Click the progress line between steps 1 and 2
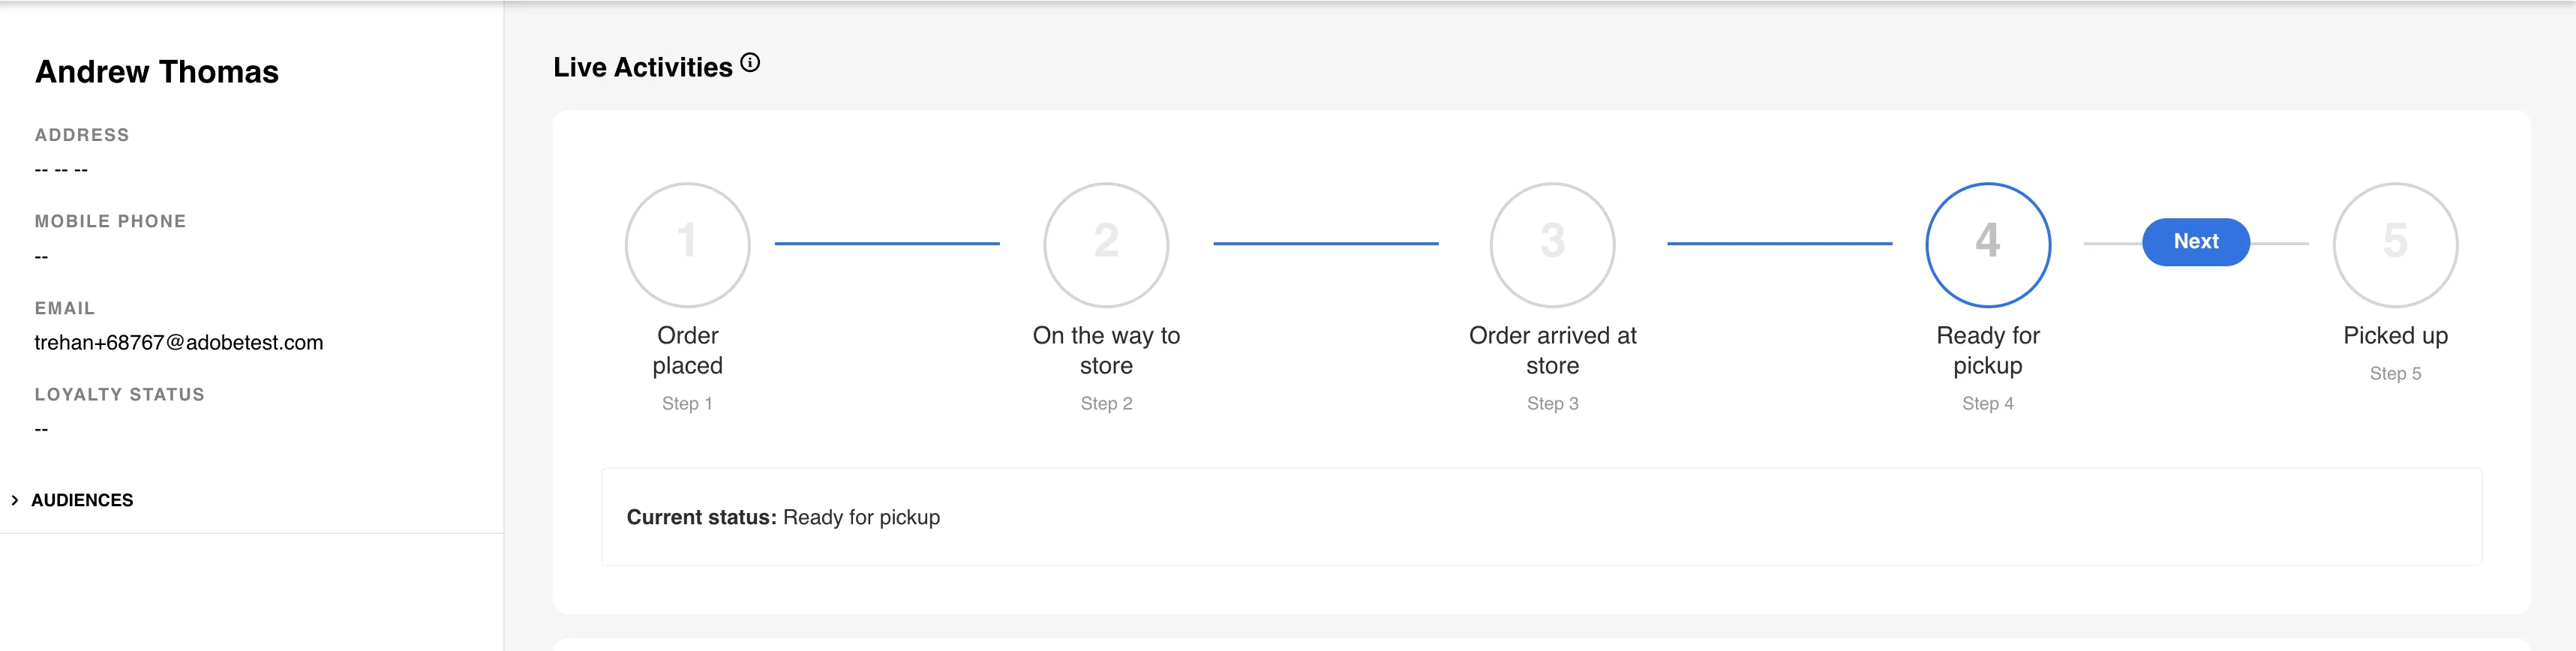The height and width of the screenshot is (651, 2576). tap(887, 243)
